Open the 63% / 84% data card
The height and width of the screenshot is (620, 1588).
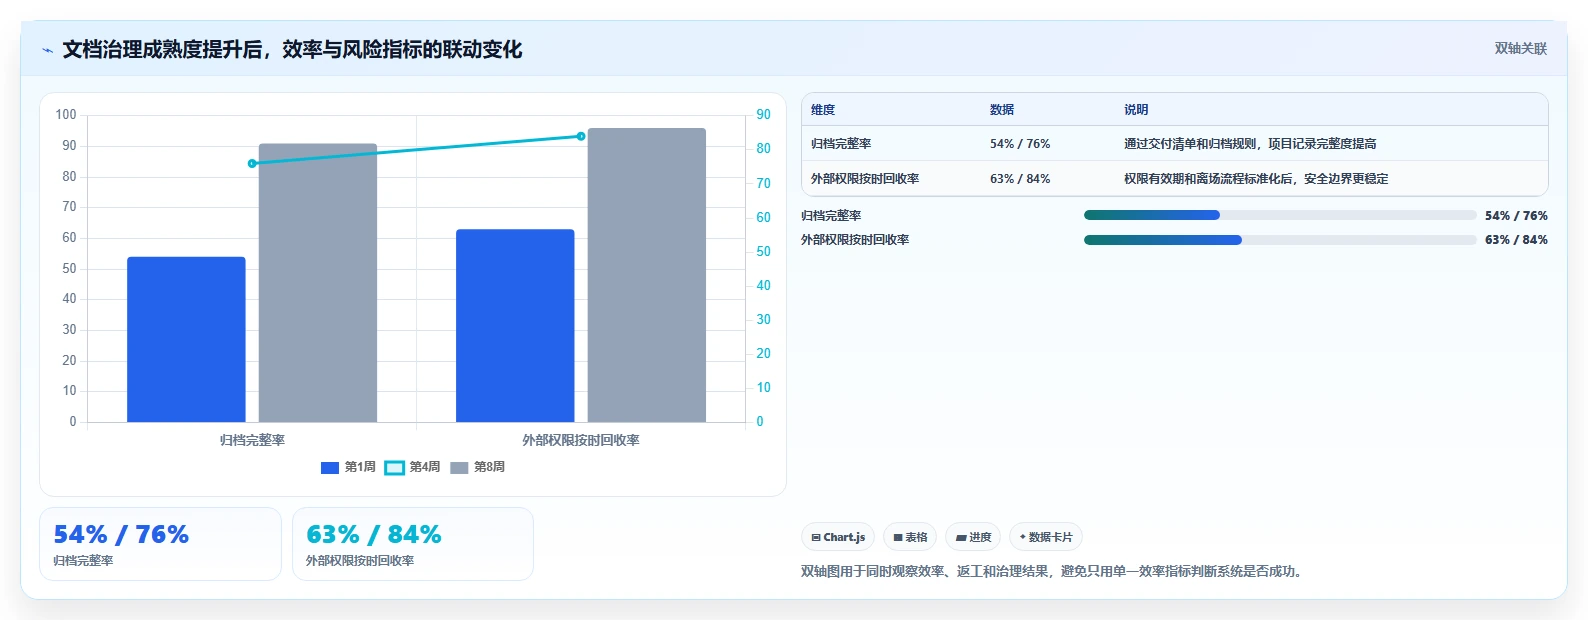pos(413,544)
